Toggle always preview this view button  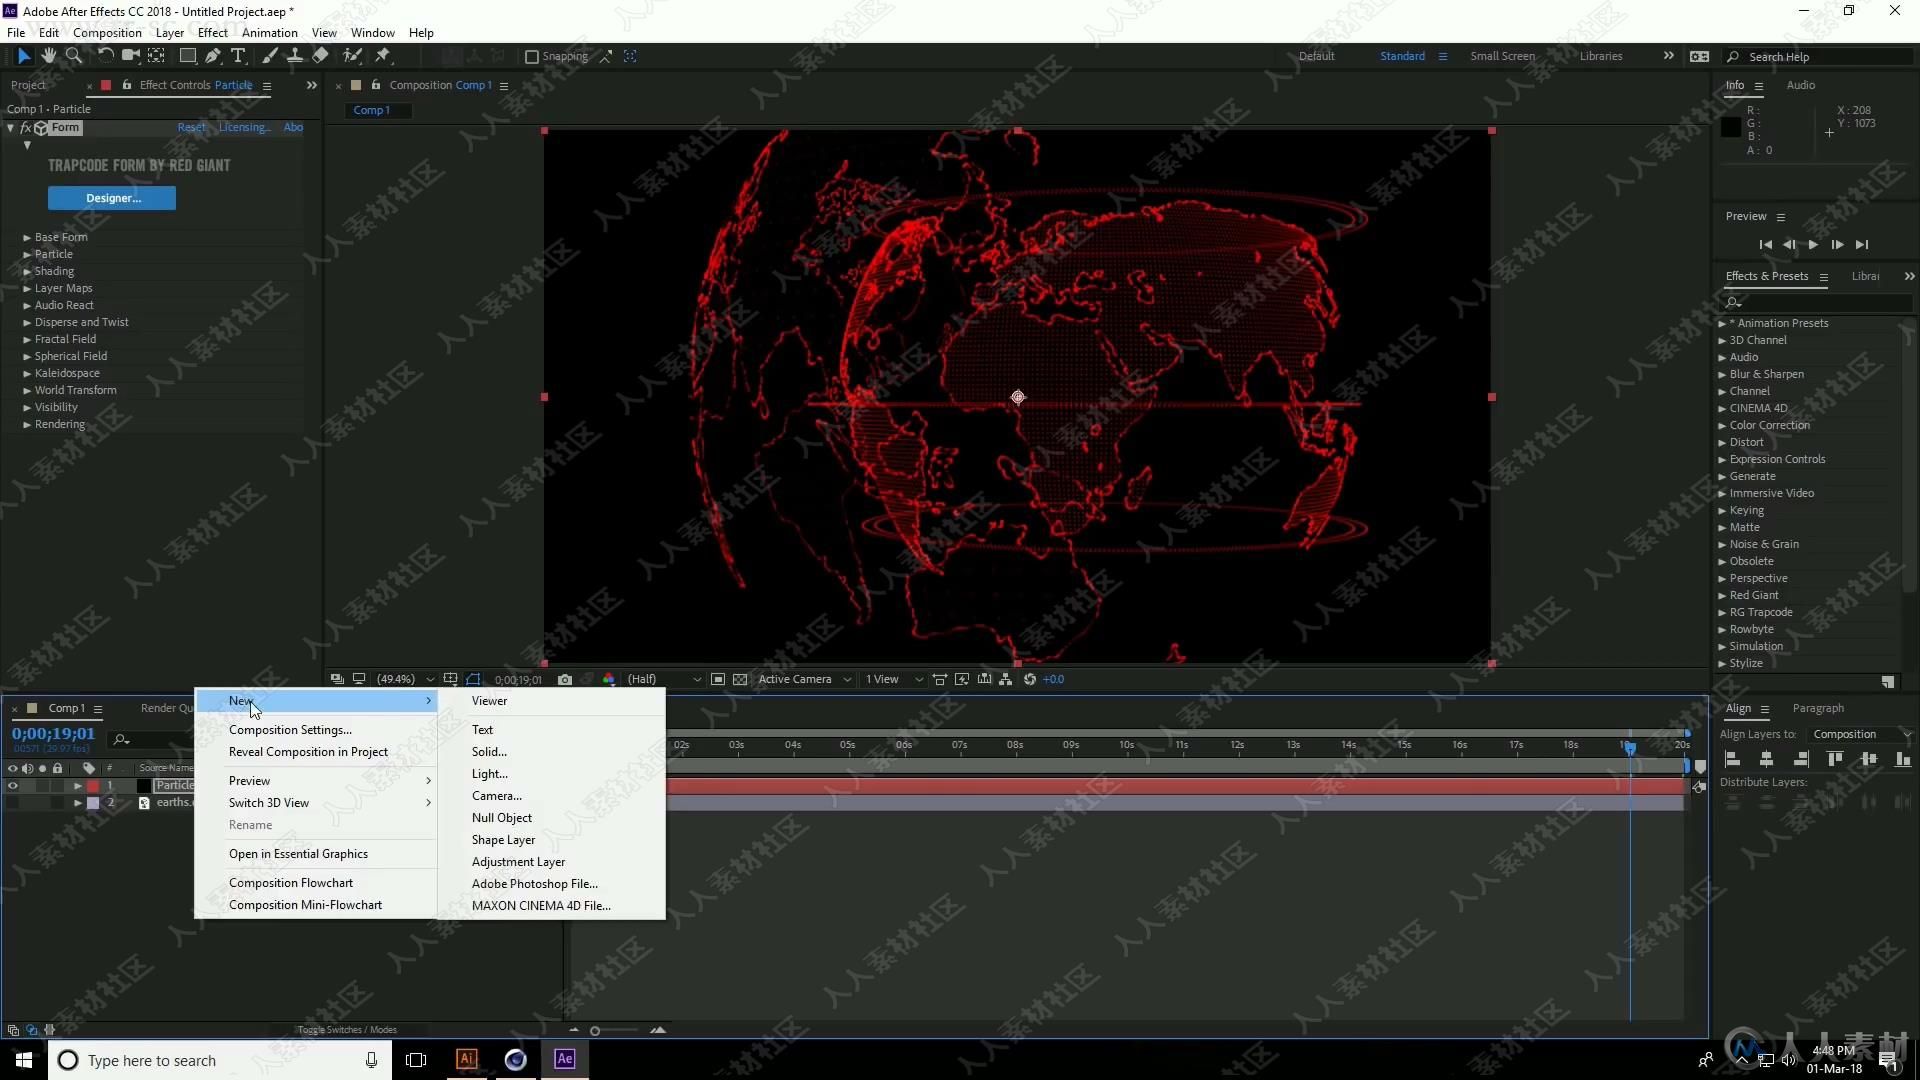(337, 679)
